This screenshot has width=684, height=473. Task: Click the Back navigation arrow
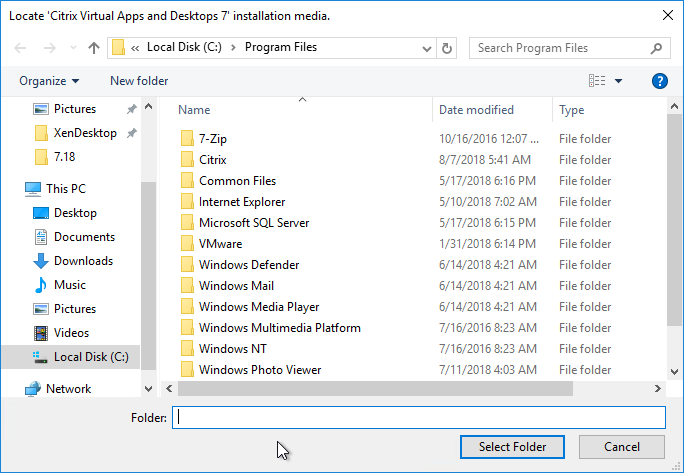coord(20,48)
